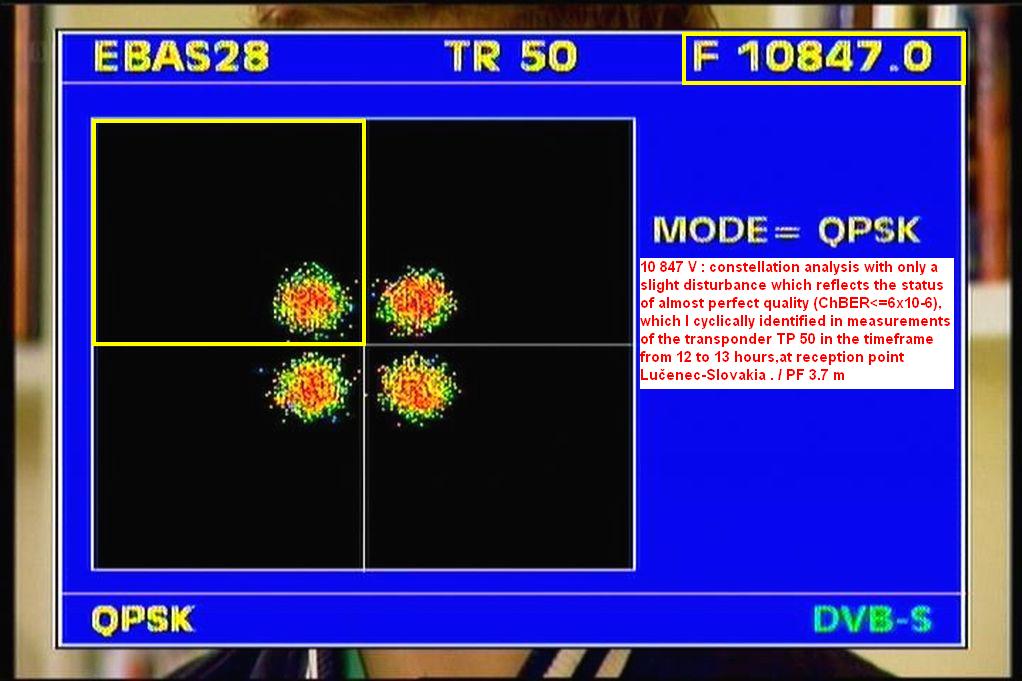Click the upper-right constellation point cluster
1022x681 pixels.
(x=413, y=297)
